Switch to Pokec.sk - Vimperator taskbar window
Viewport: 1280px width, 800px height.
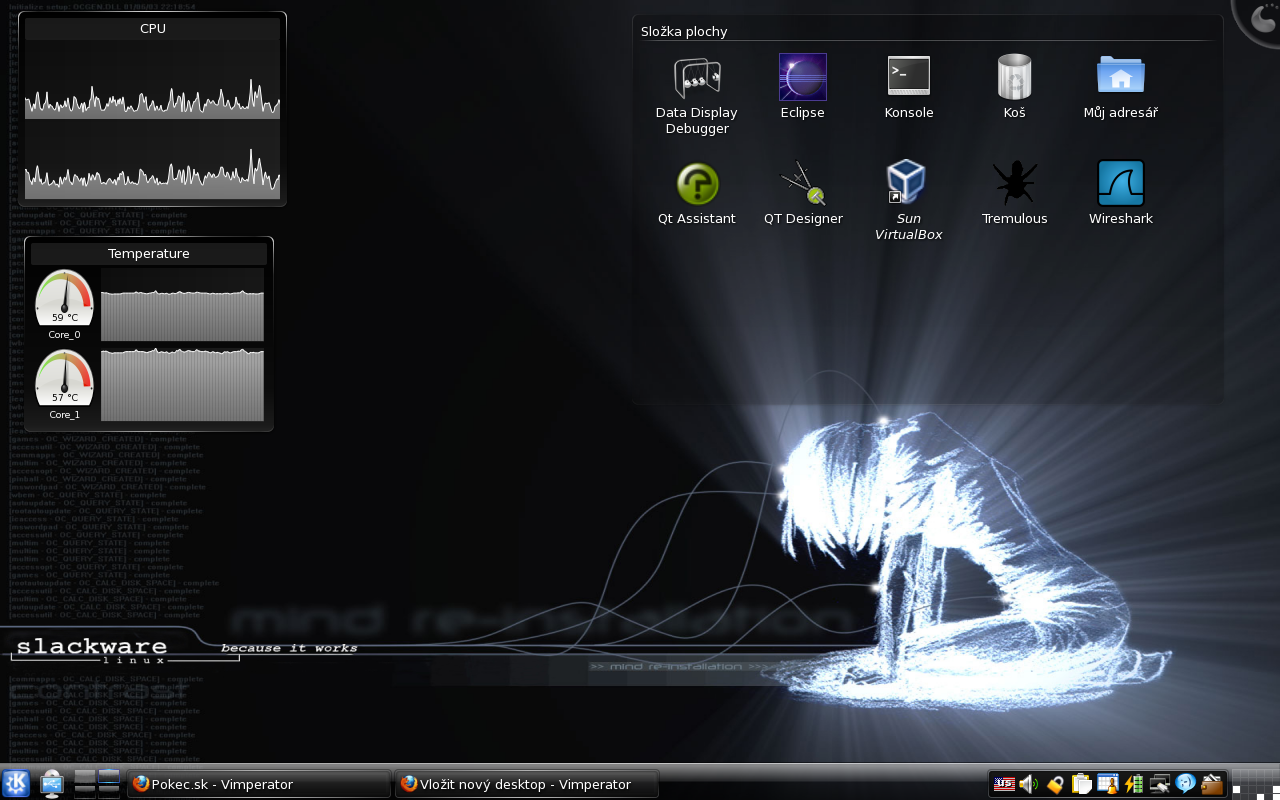click(259, 784)
